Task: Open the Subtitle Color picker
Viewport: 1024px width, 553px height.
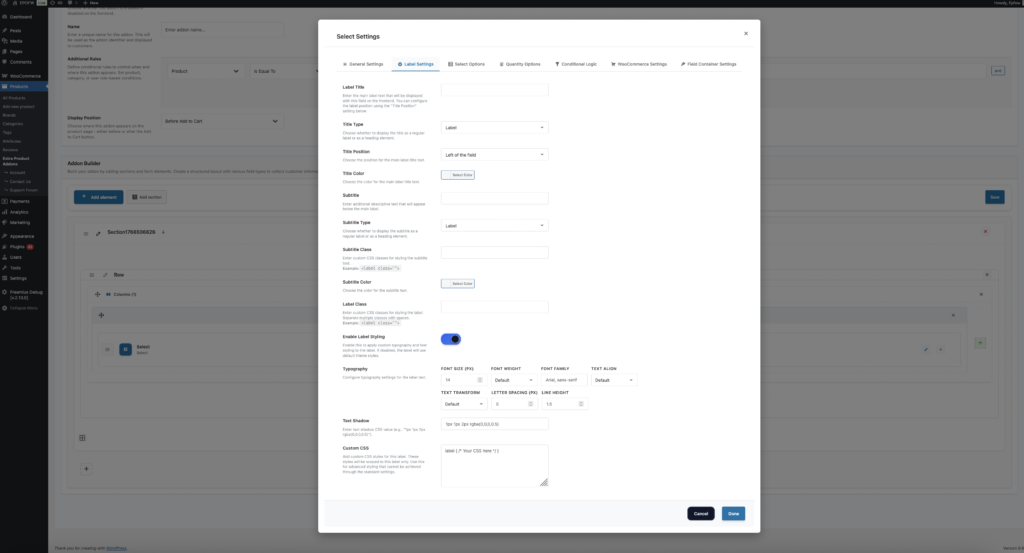Action: [458, 284]
